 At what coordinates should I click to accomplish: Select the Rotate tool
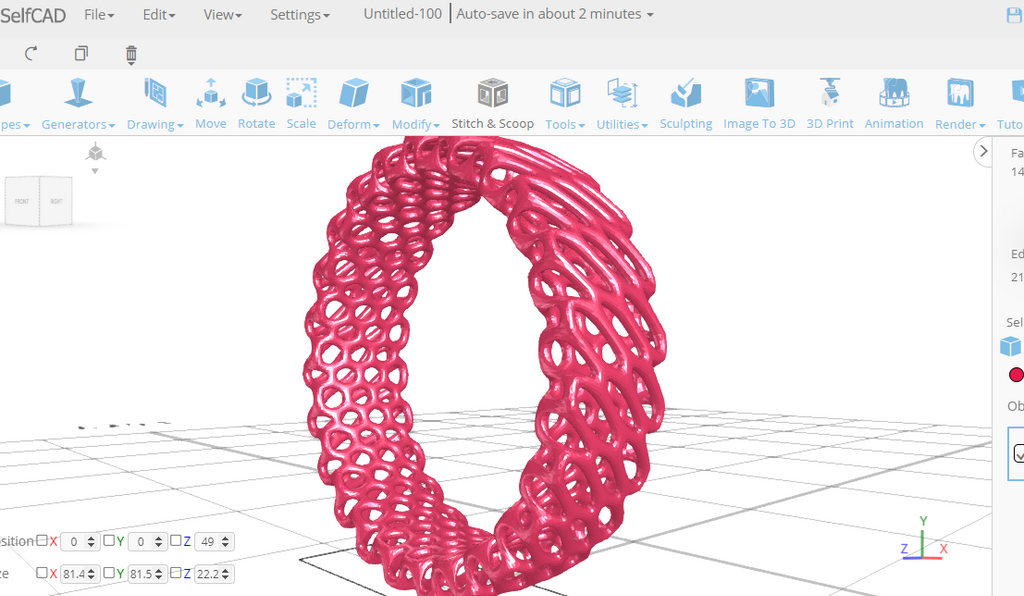pyautogui.click(x=256, y=100)
